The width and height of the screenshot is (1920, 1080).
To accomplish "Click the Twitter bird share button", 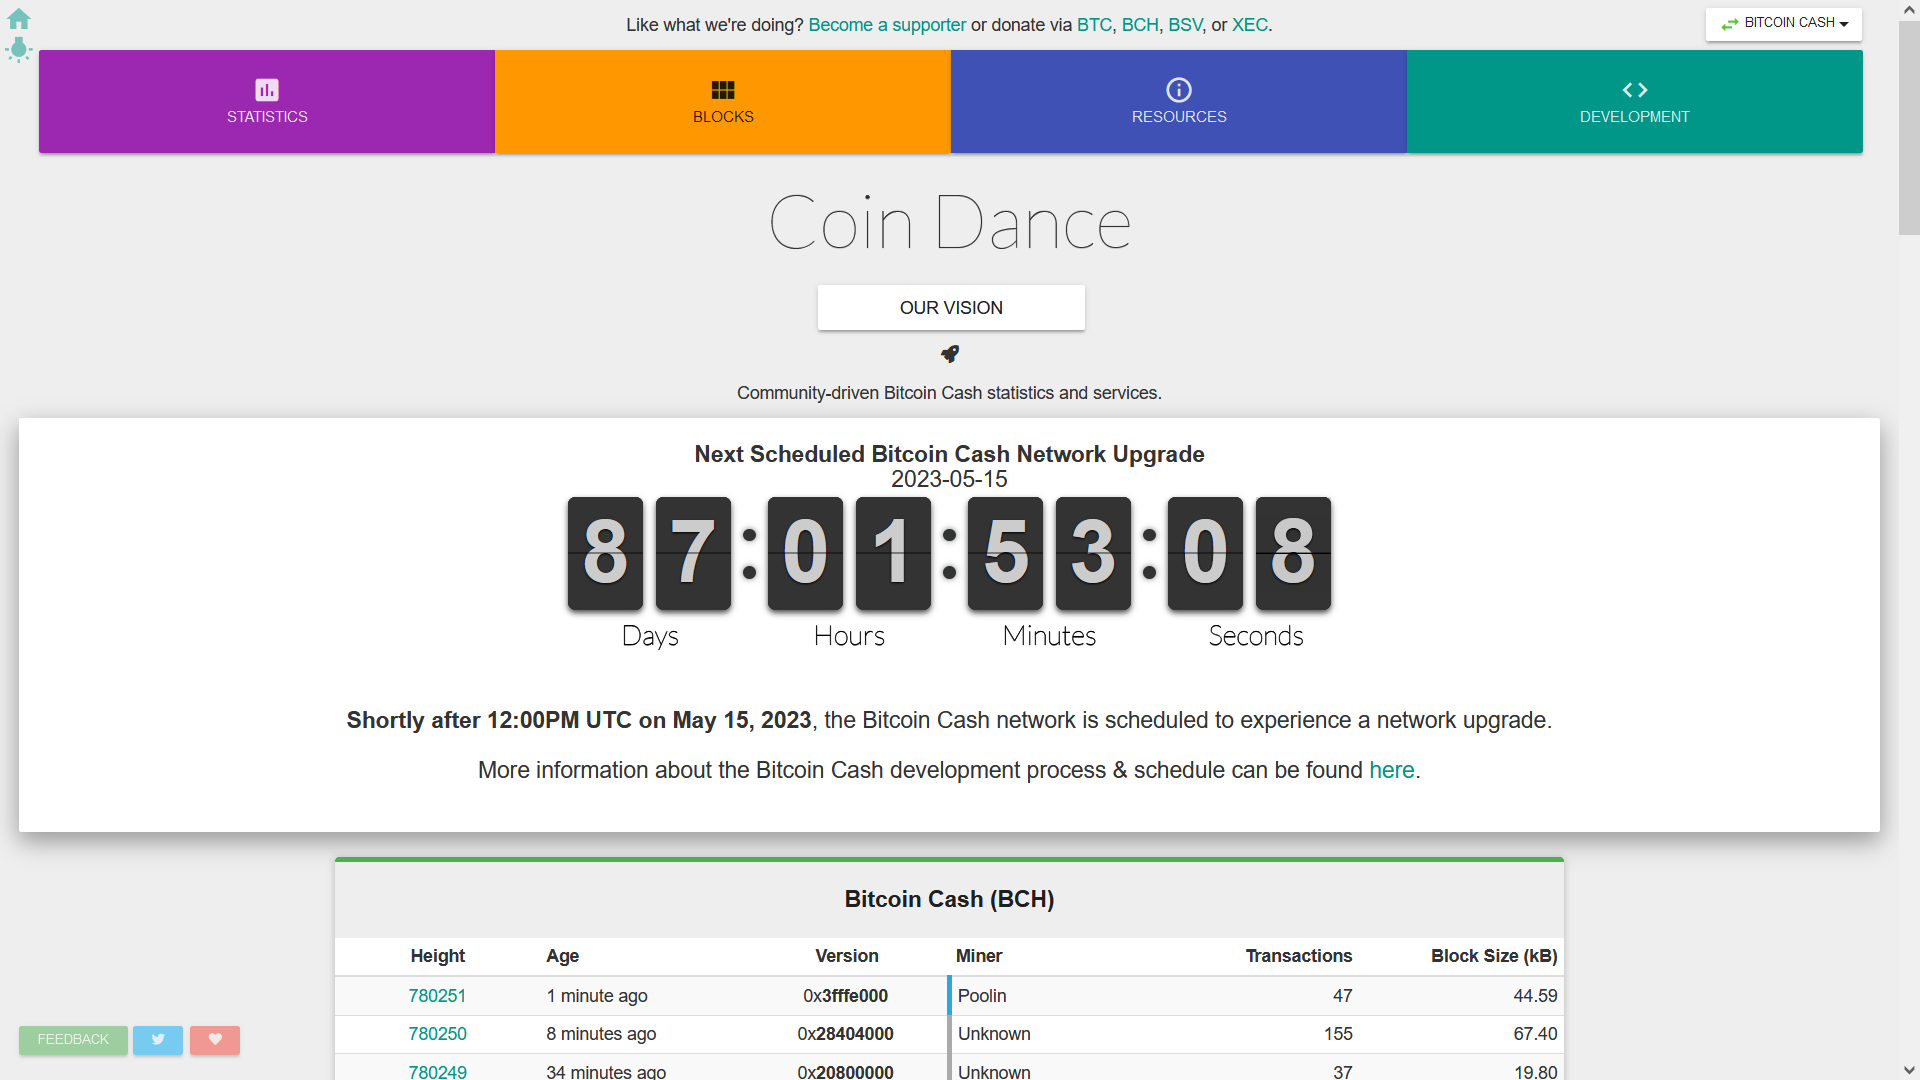I will click(x=158, y=1040).
